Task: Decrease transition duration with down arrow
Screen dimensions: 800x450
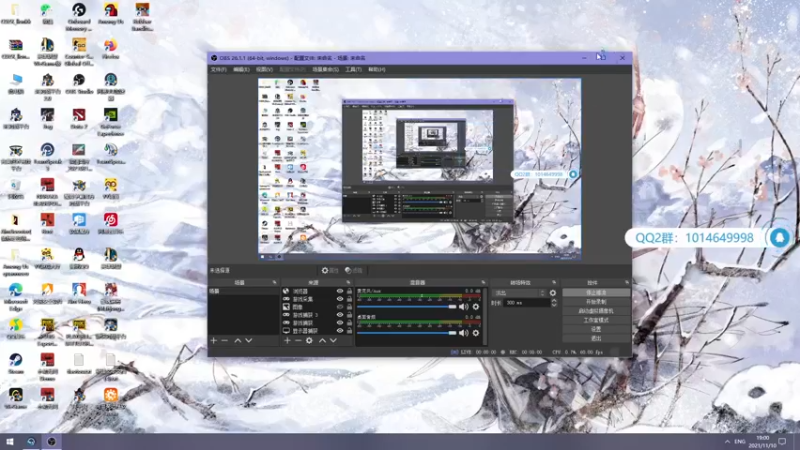Action: point(554,305)
